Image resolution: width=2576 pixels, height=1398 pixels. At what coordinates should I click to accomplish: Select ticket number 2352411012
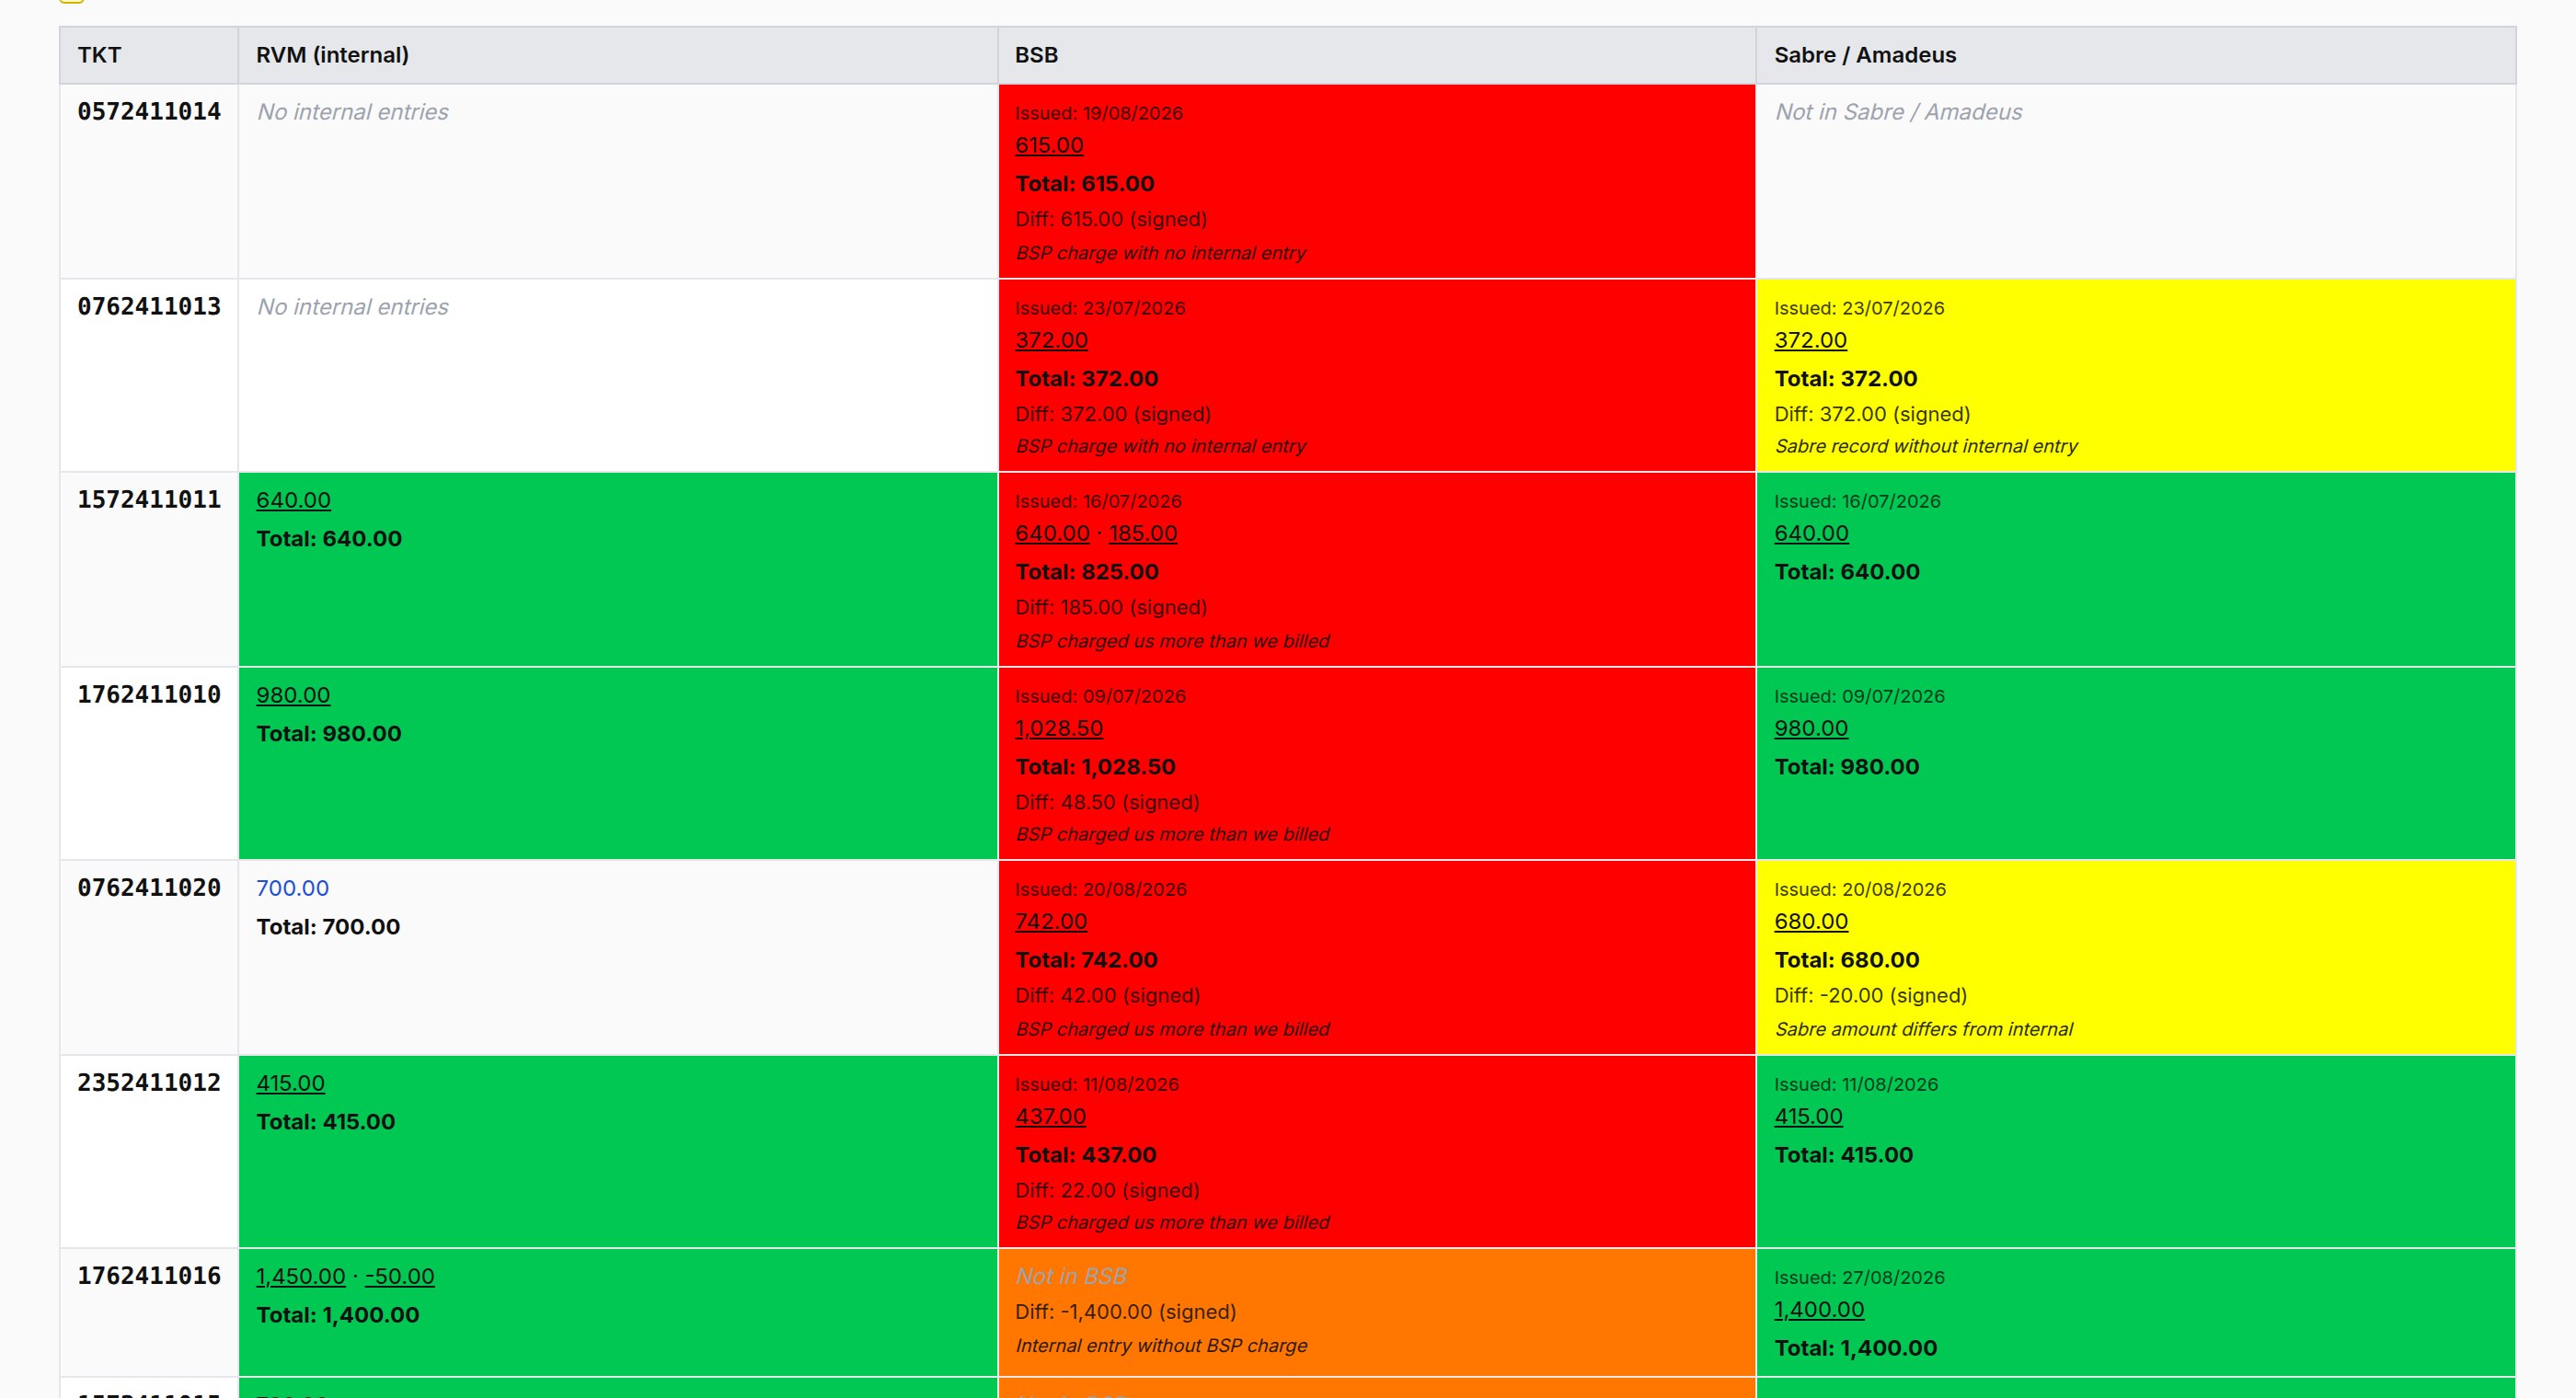click(x=149, y=1082)
